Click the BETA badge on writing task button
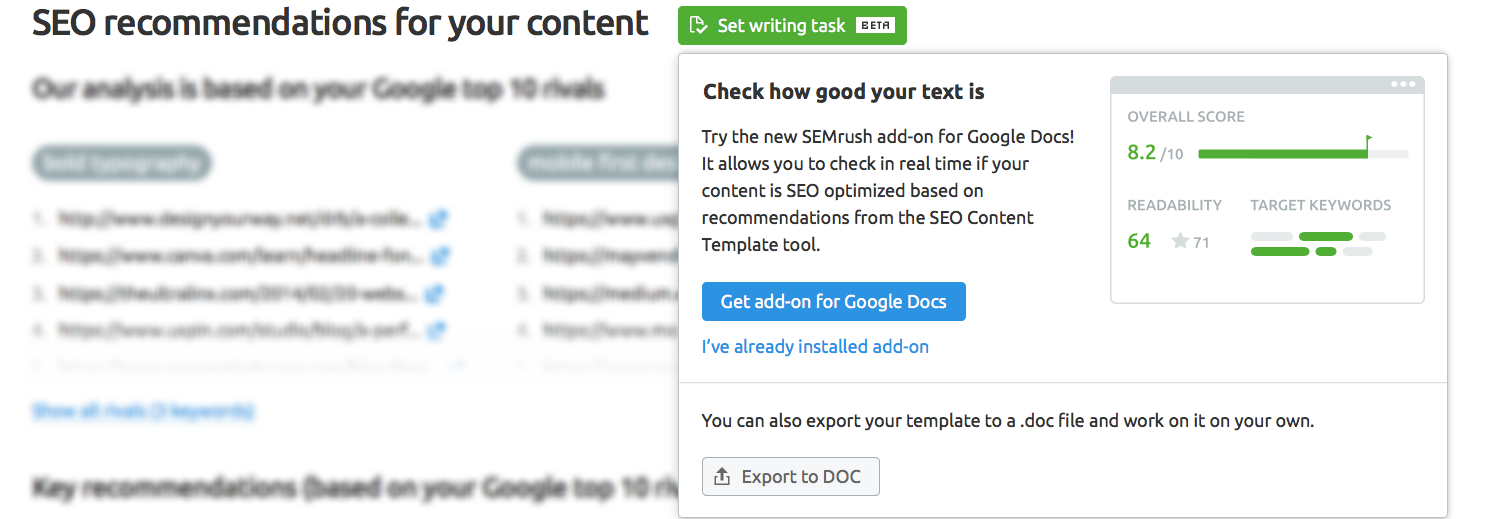Screen dimensions: 1486x519 point(876,26)
